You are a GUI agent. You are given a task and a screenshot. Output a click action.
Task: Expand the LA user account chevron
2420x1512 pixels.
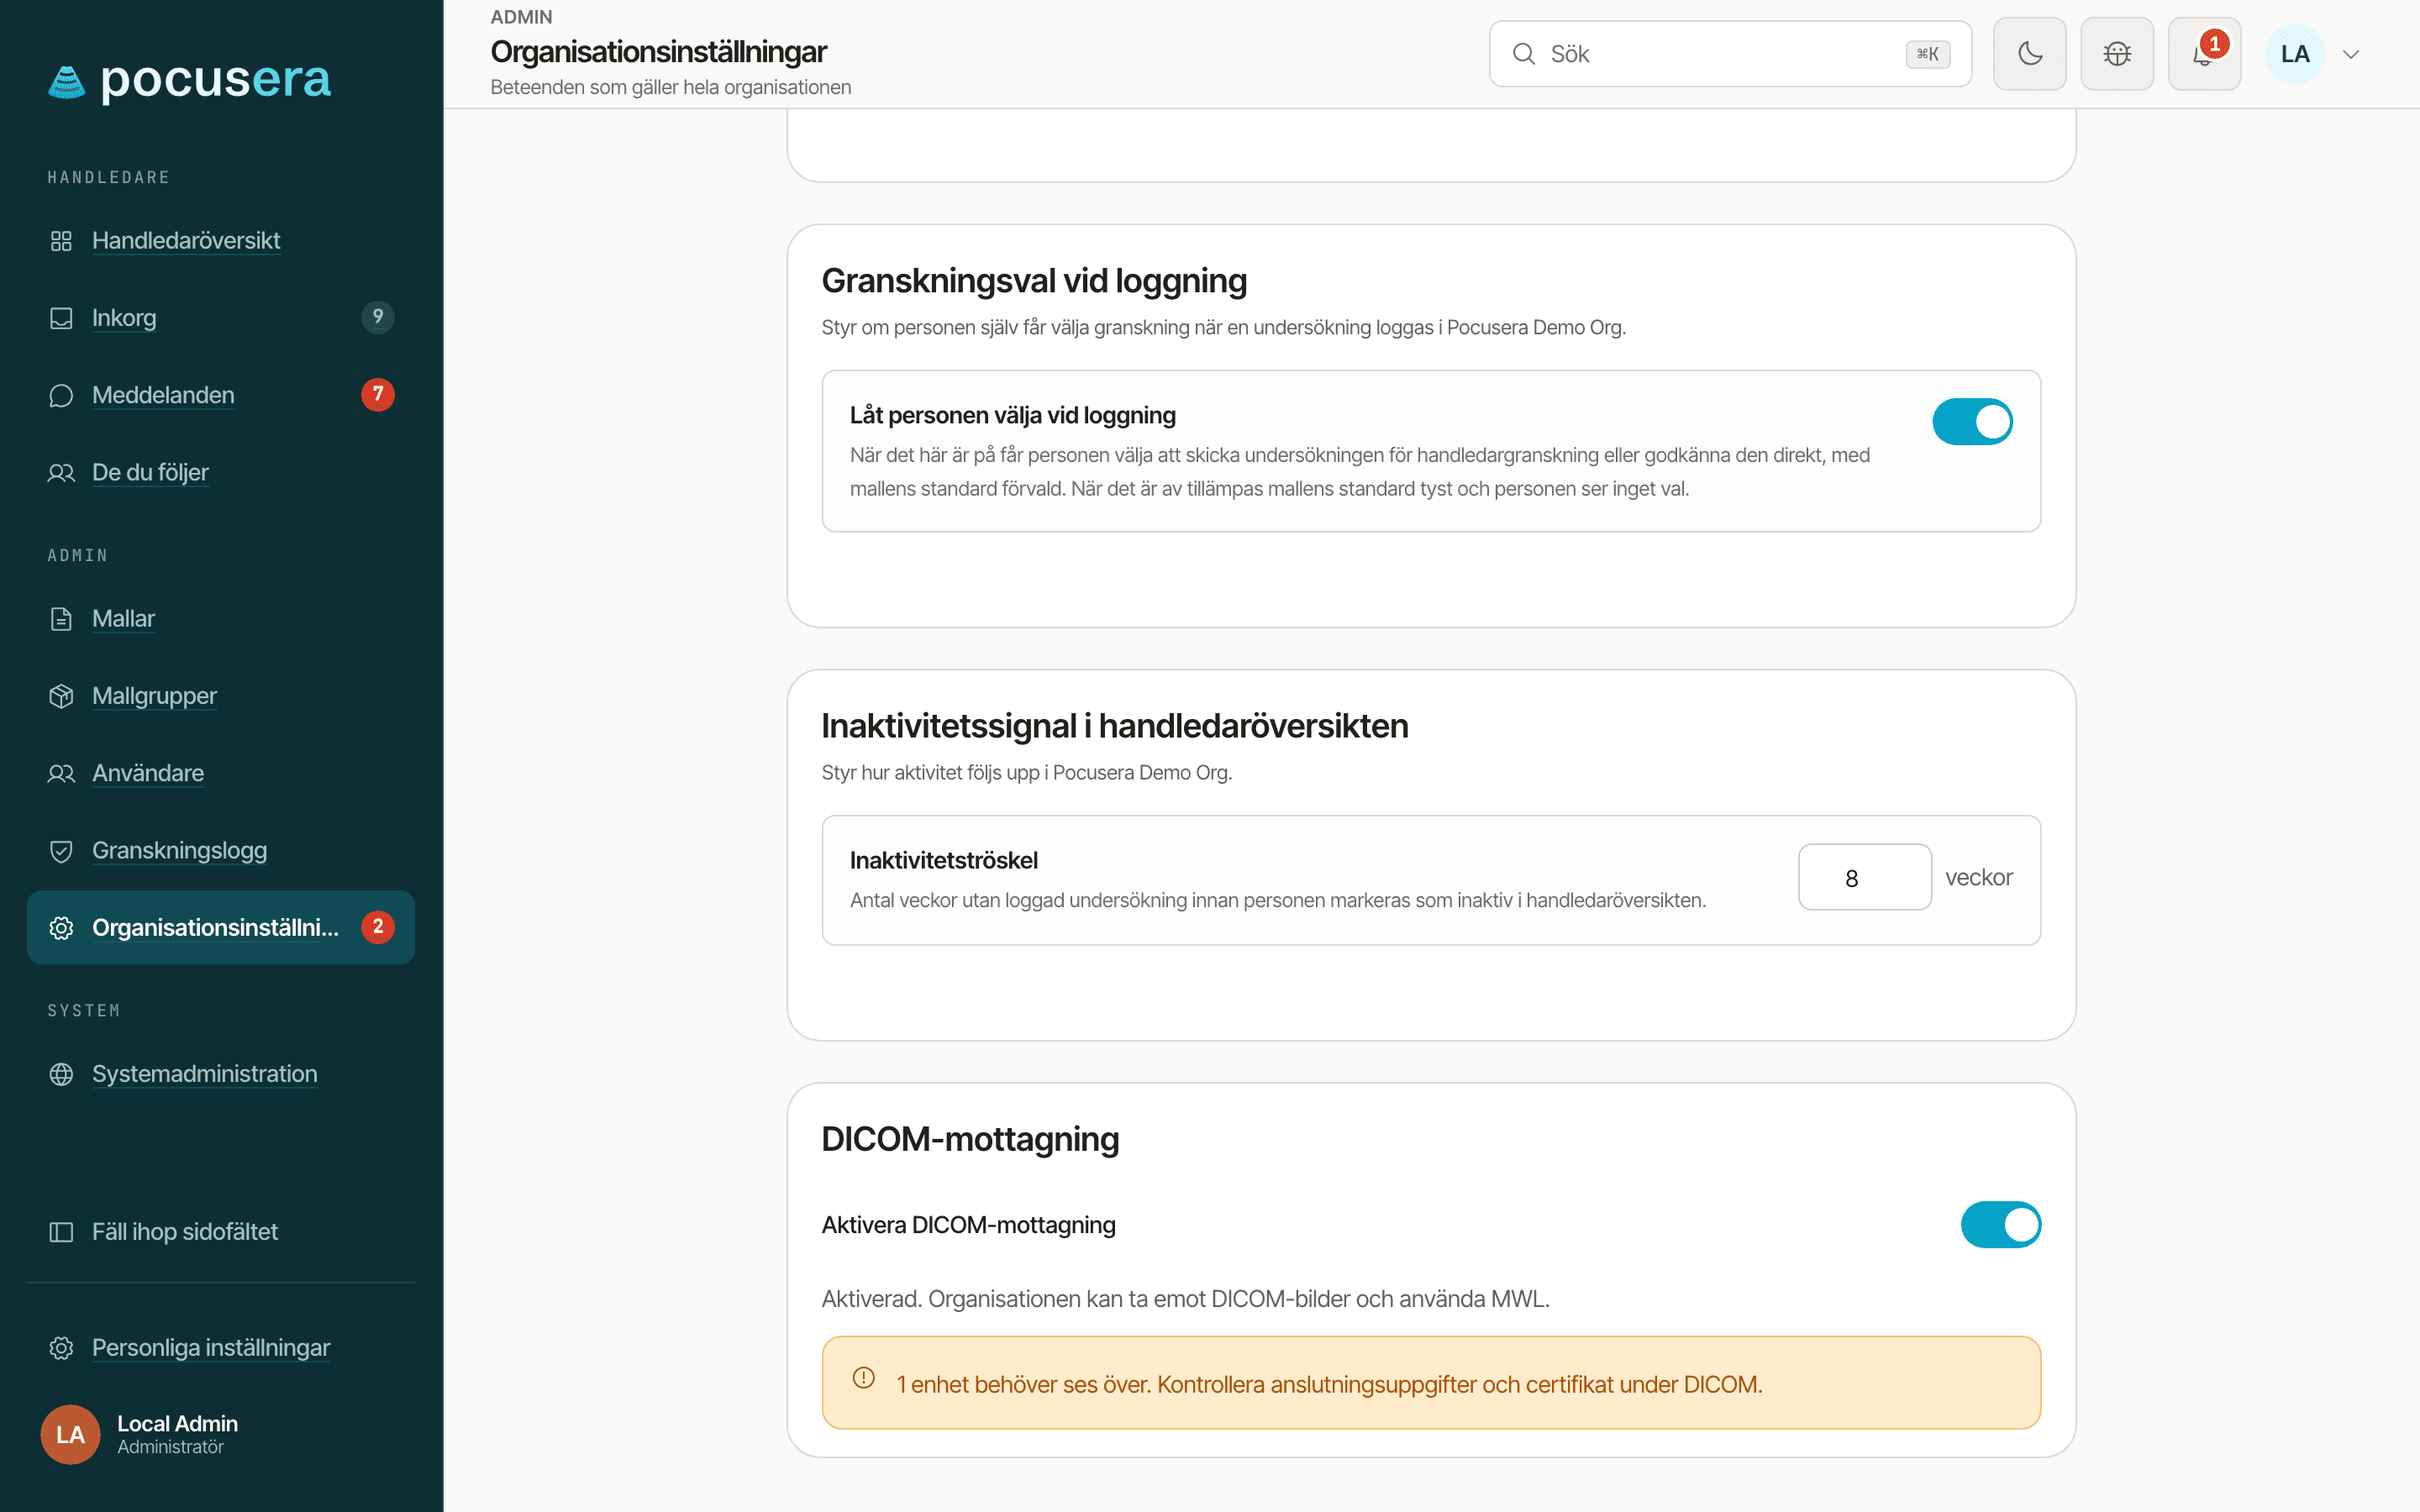[2351, 54]
